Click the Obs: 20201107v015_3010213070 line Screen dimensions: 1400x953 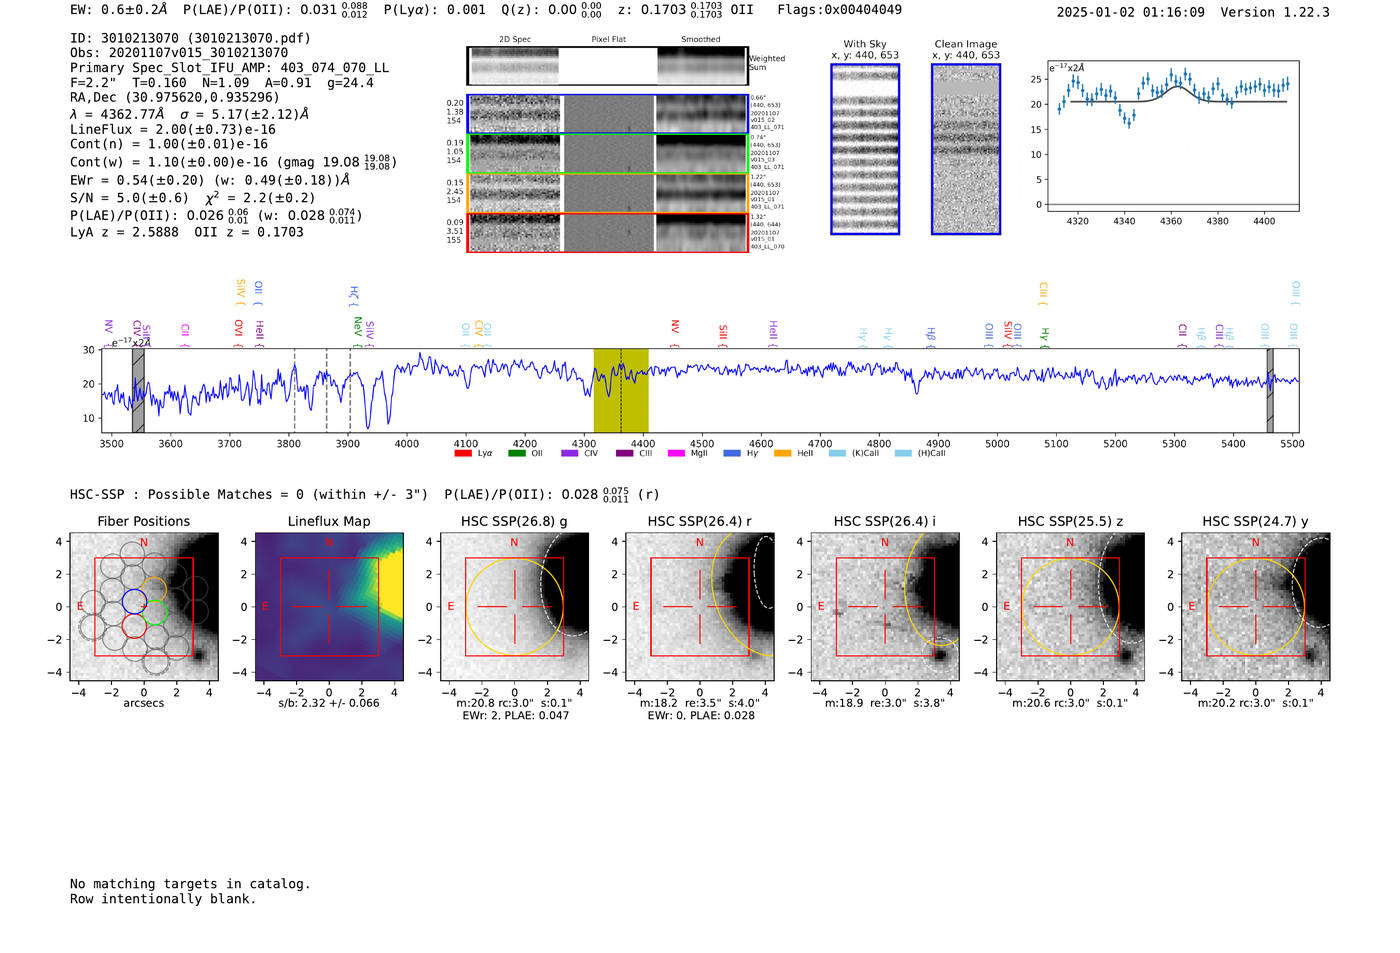click(179, 53)
